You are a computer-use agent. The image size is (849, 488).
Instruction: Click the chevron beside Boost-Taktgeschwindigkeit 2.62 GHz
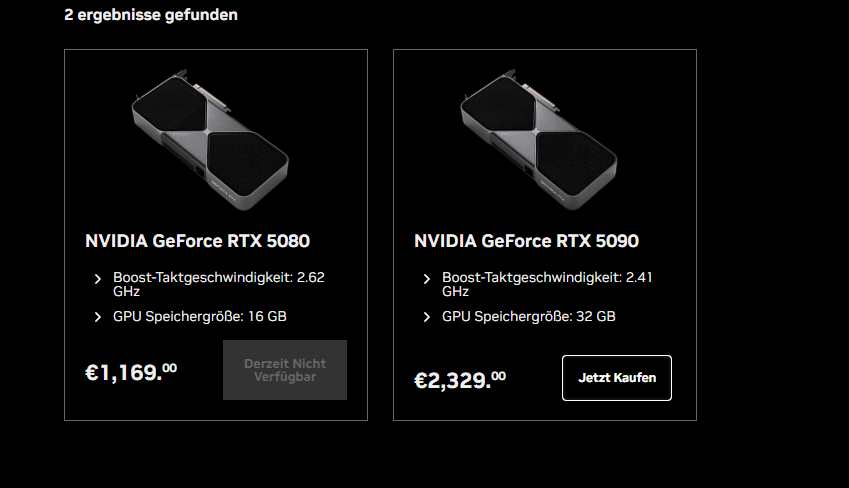pyautogui.click(x=97, y=279)
